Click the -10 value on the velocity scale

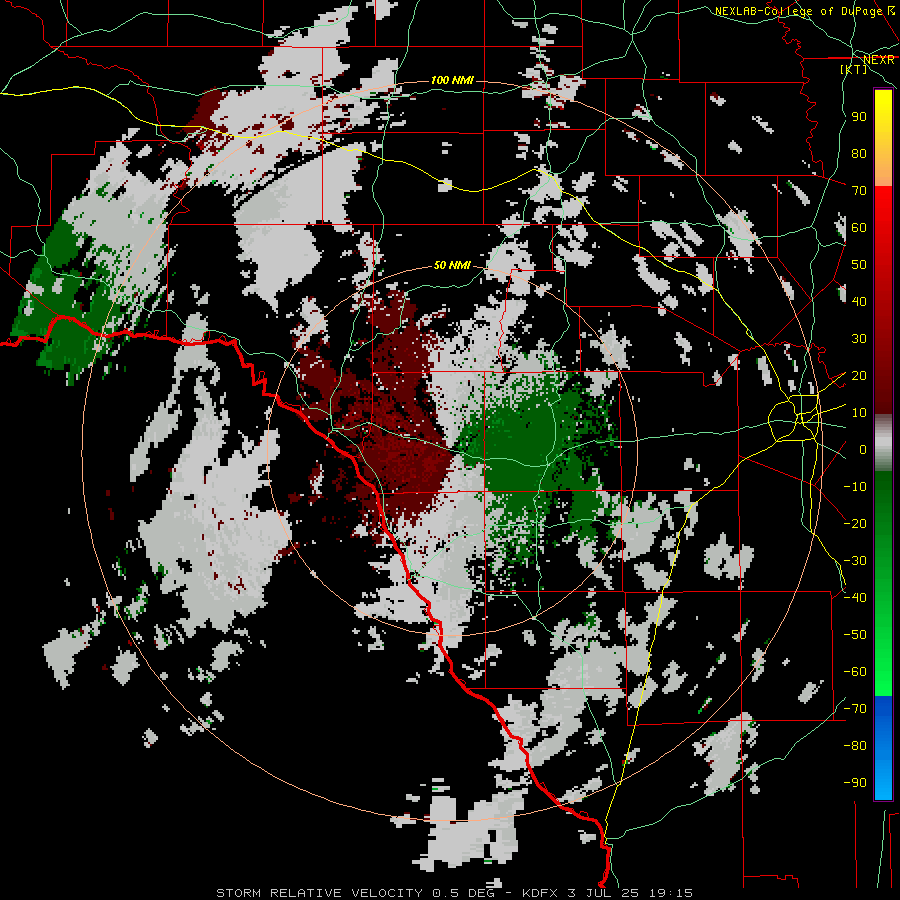point(855,487)
